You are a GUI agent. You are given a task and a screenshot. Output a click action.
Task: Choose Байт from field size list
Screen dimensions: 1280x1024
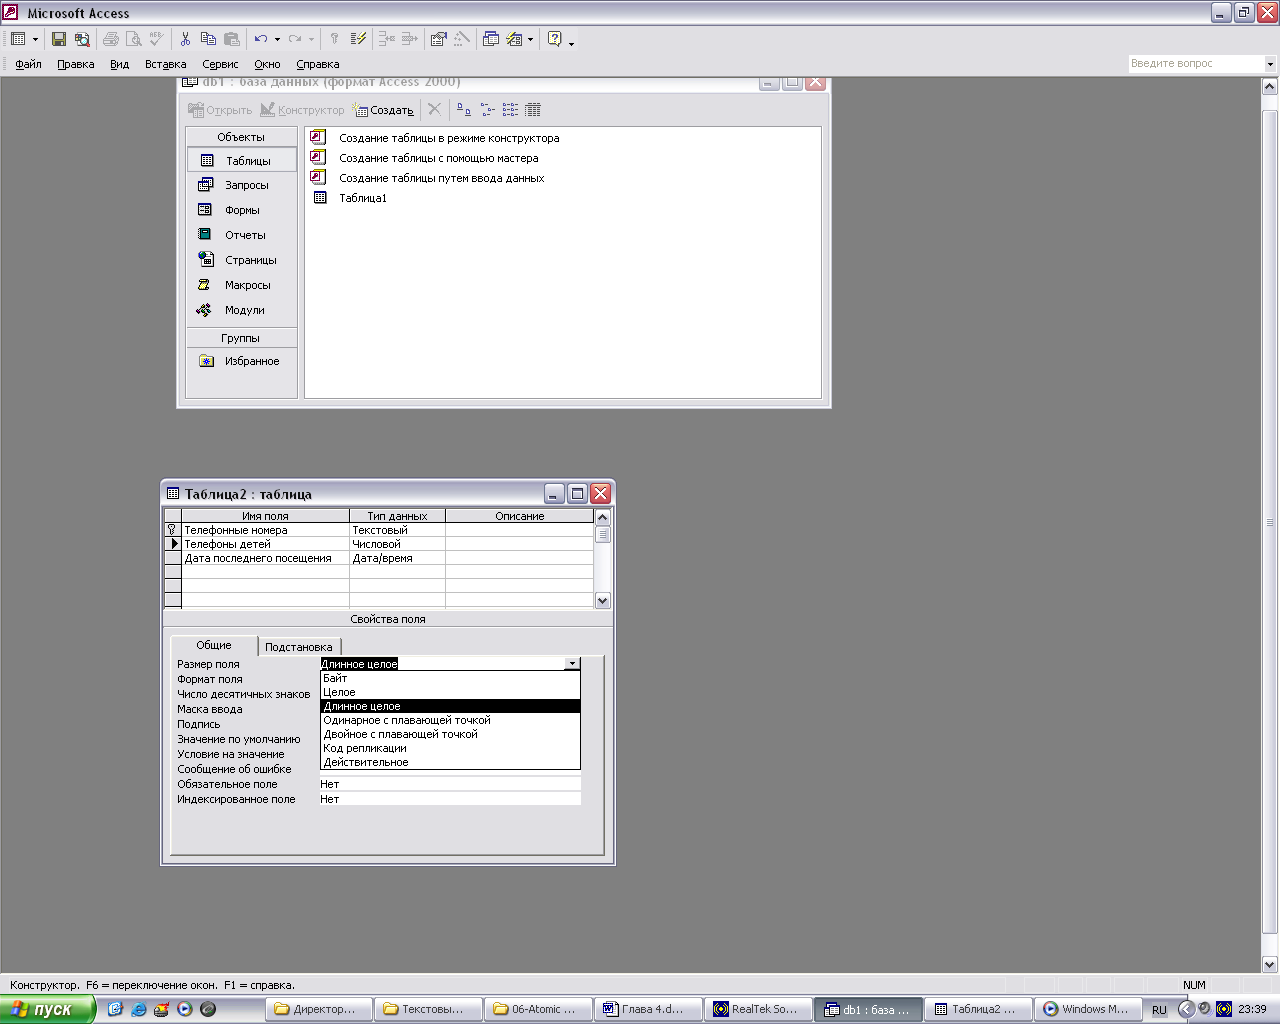point(450,678)
